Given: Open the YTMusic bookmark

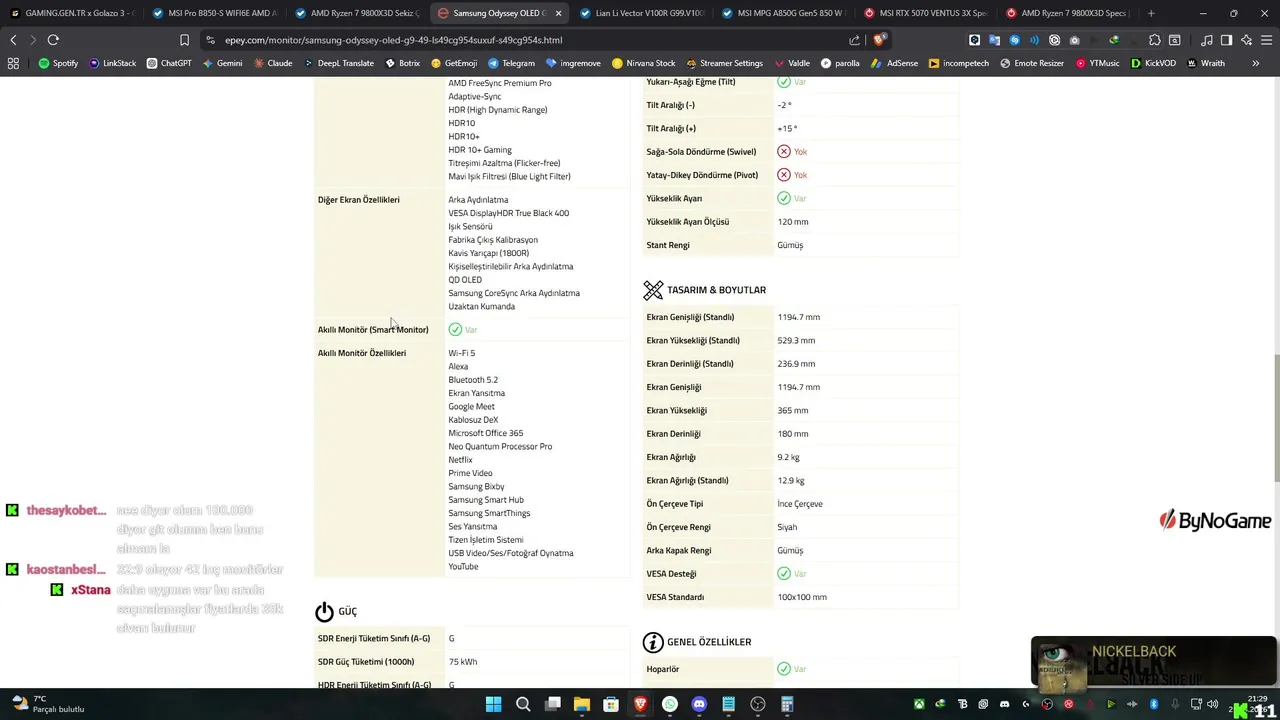Looking at the screenshot, I should pyautogui.click(x=1098, y=63).
